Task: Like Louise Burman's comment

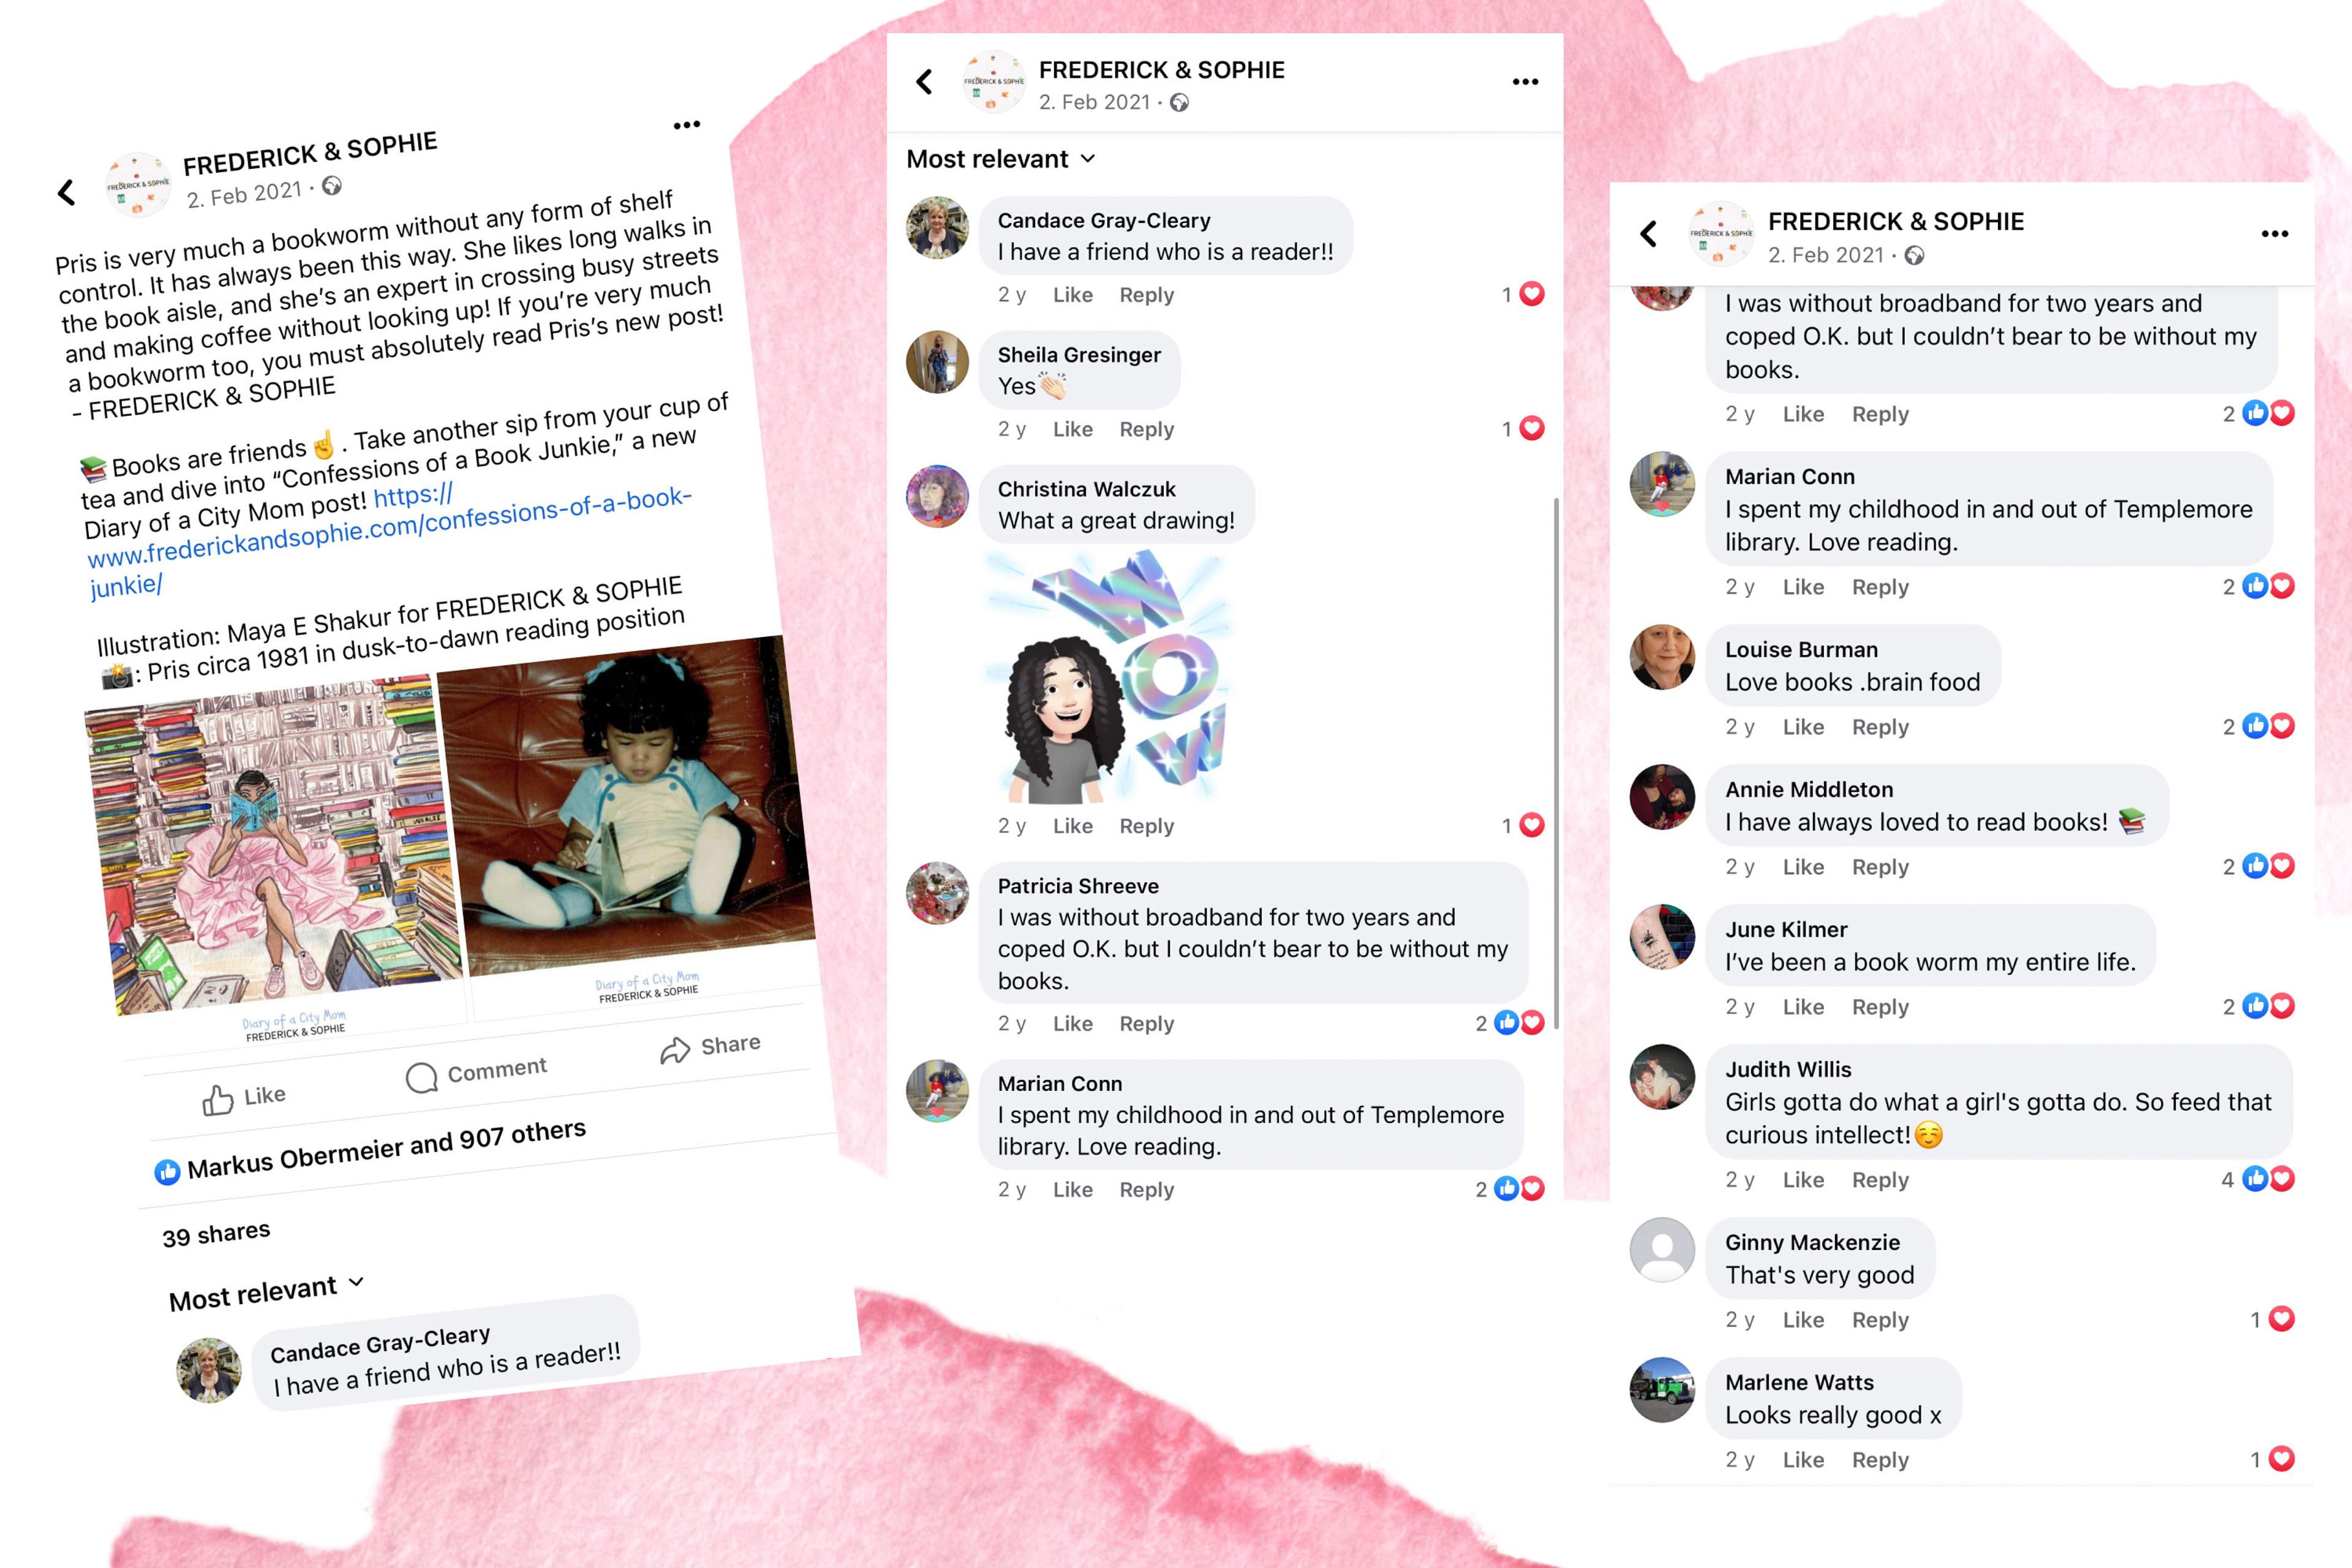Action: [1803, 727]
